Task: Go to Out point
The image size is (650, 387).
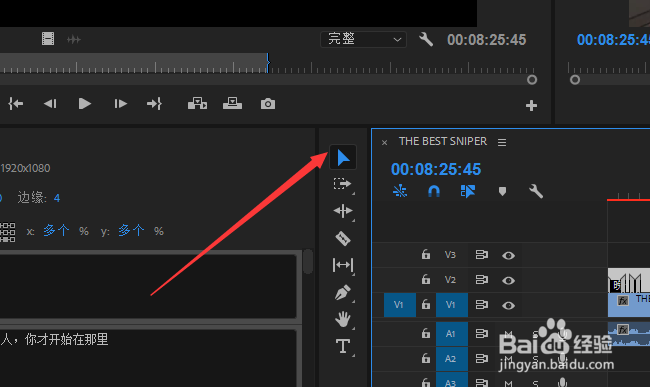Action: (154, 104)
